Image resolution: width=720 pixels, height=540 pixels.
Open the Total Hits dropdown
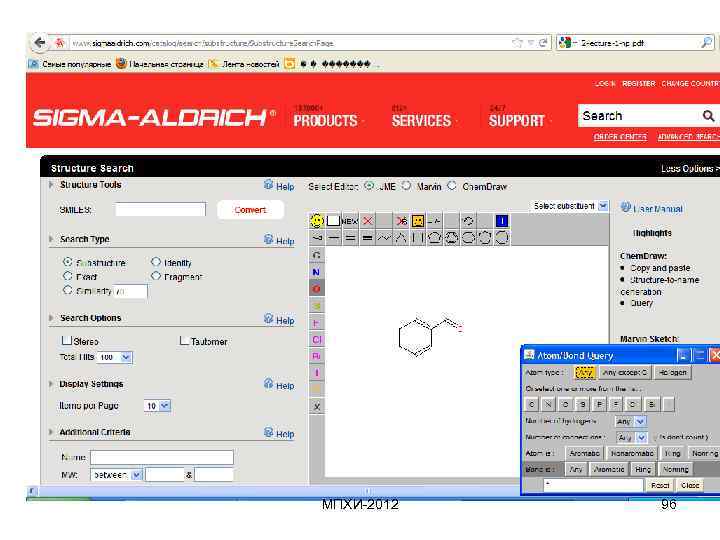pyautogui.click(x=126, y=357)
